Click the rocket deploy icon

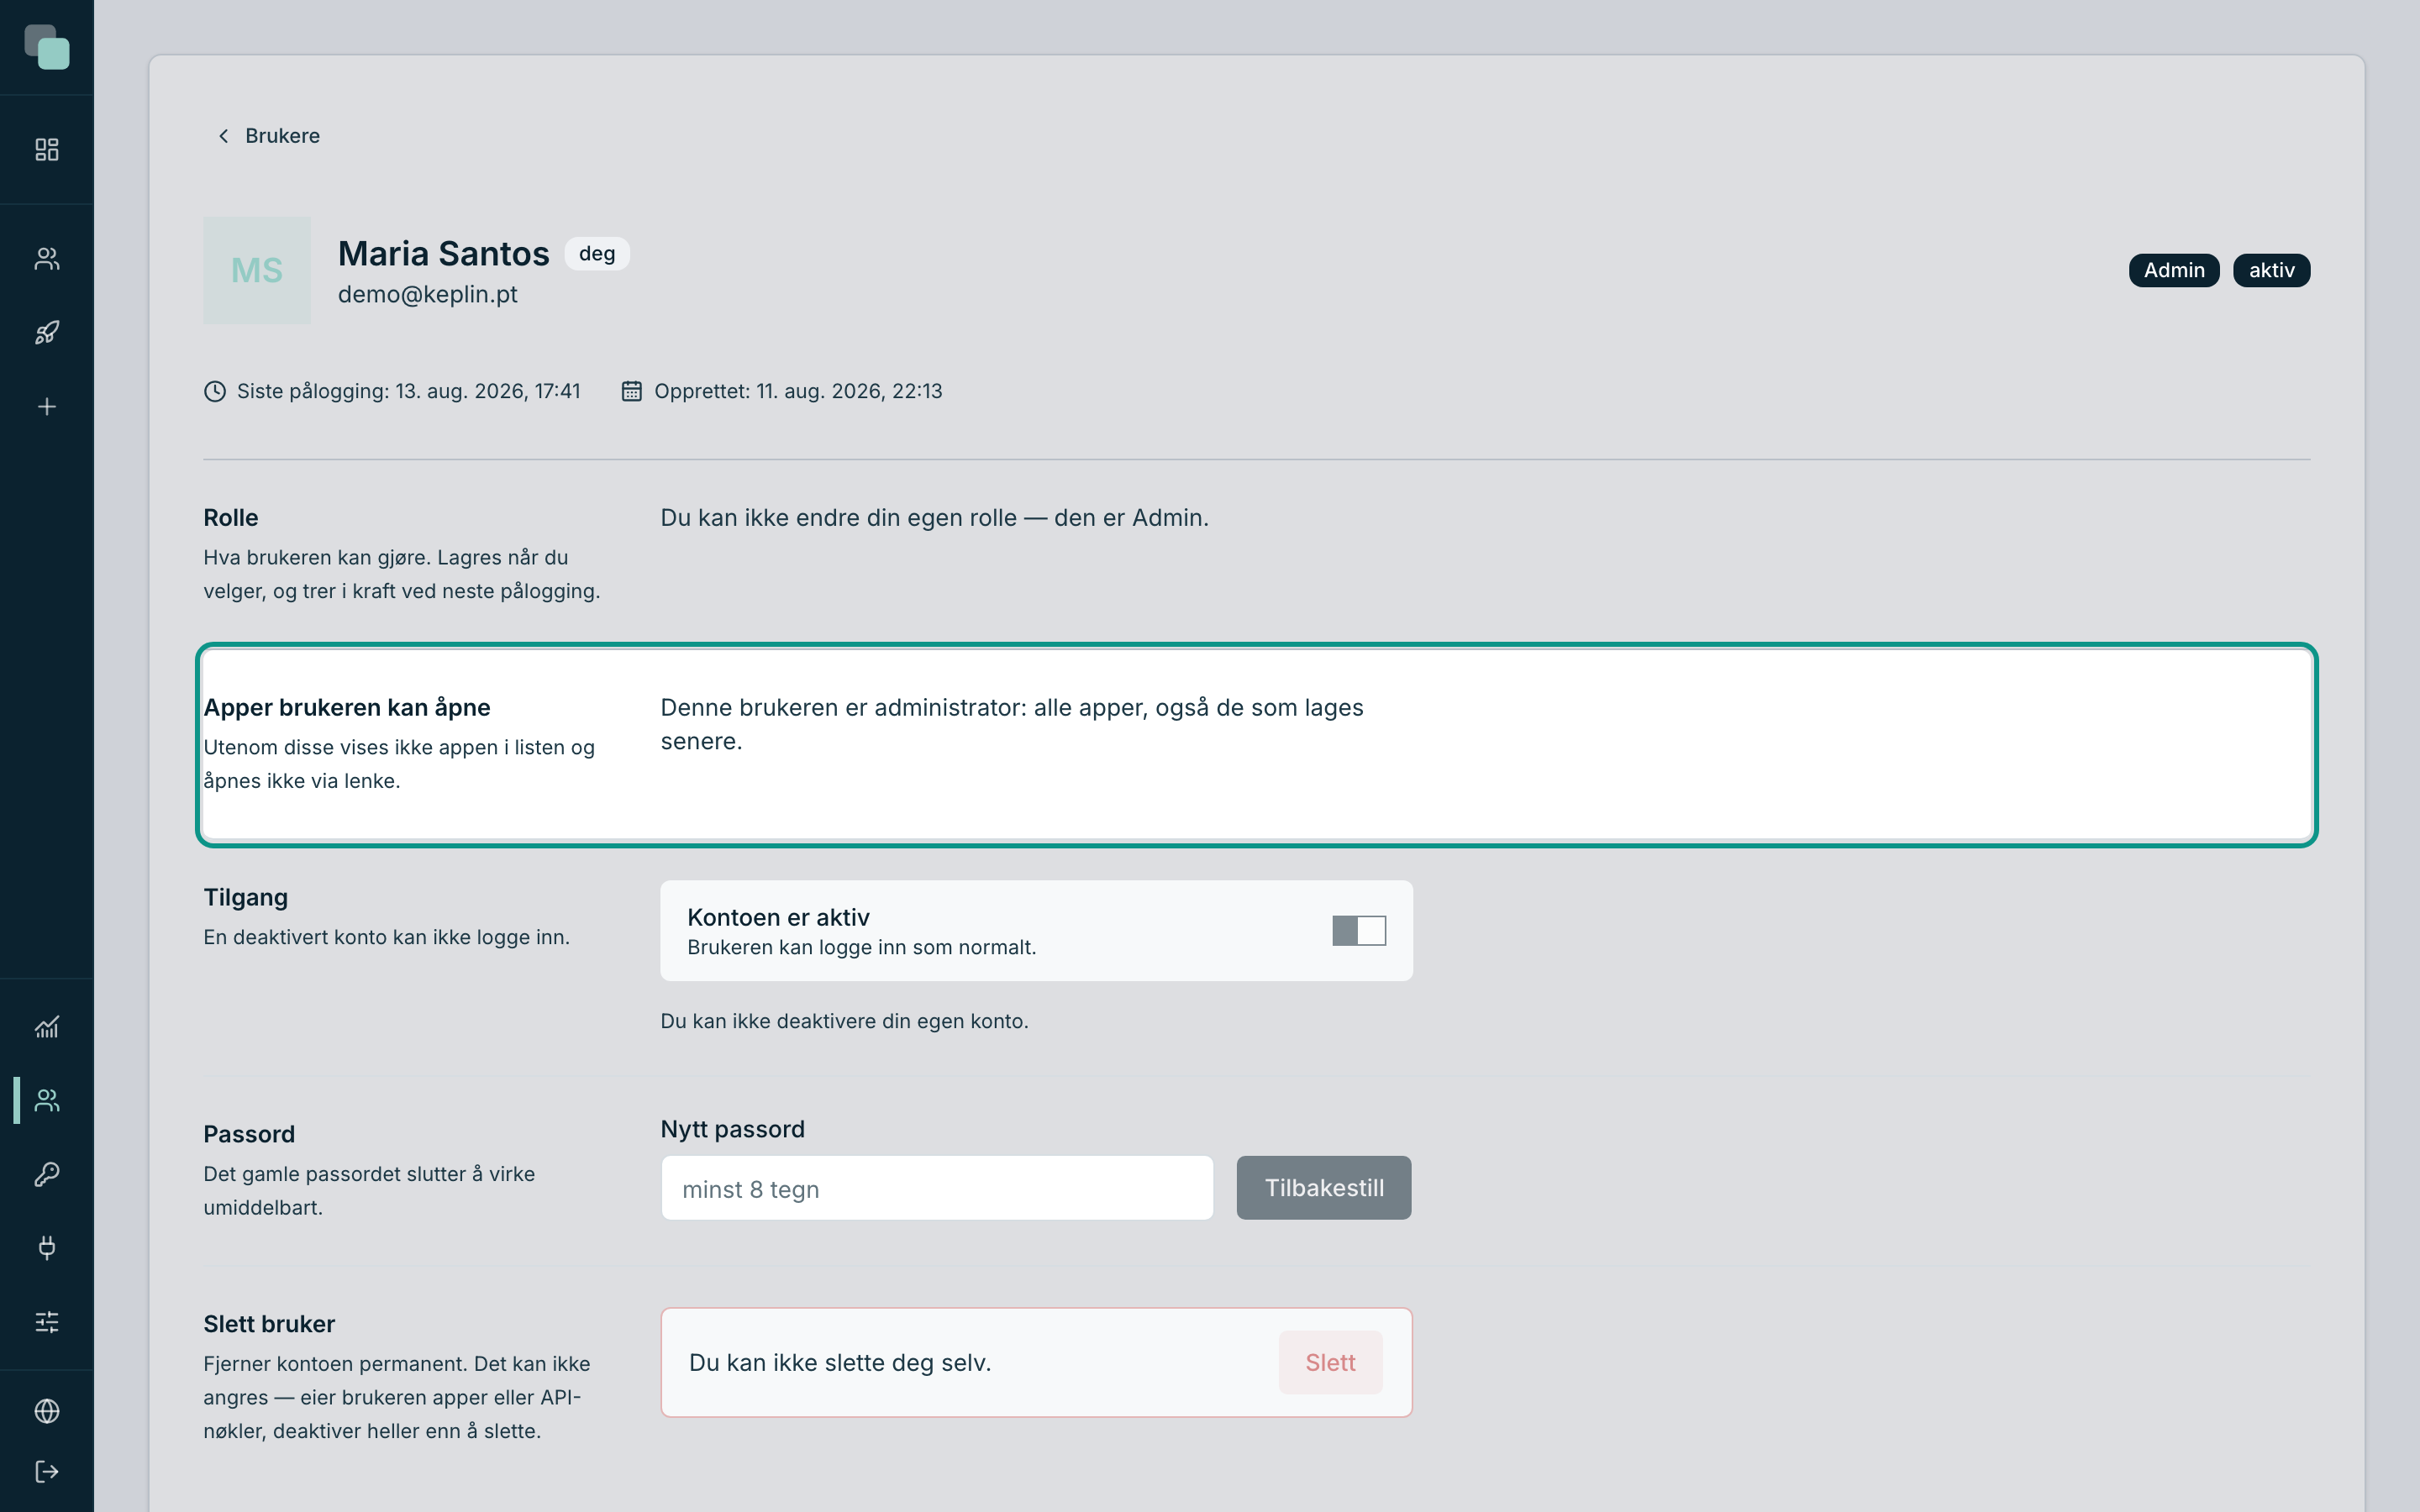coord(47,333)
